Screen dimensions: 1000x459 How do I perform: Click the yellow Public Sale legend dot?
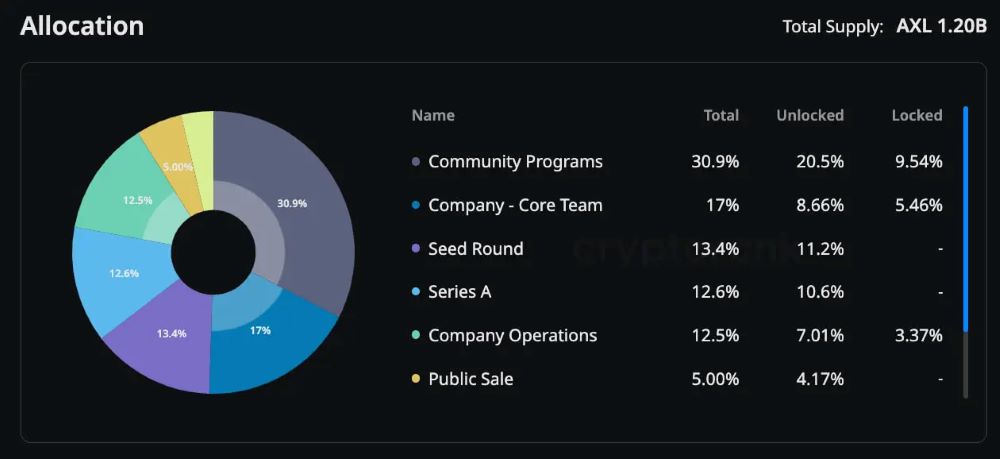tap(416, 380)
